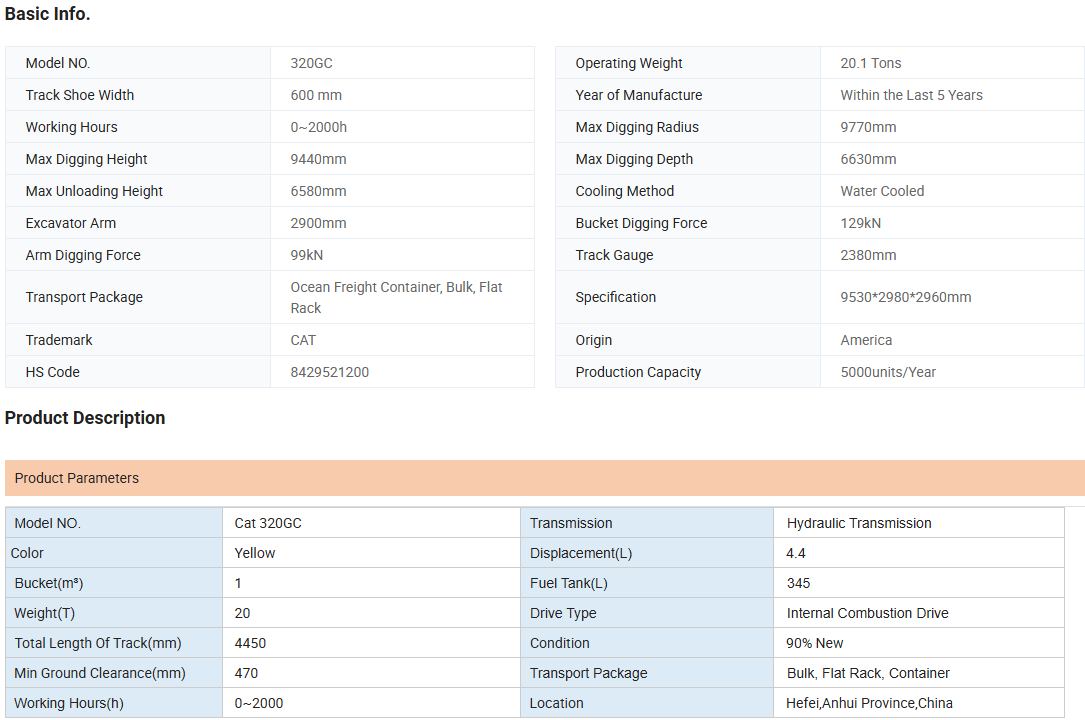Click the Specification label
The height and width of the screenshot is (720, 1085).
[616, 297]
